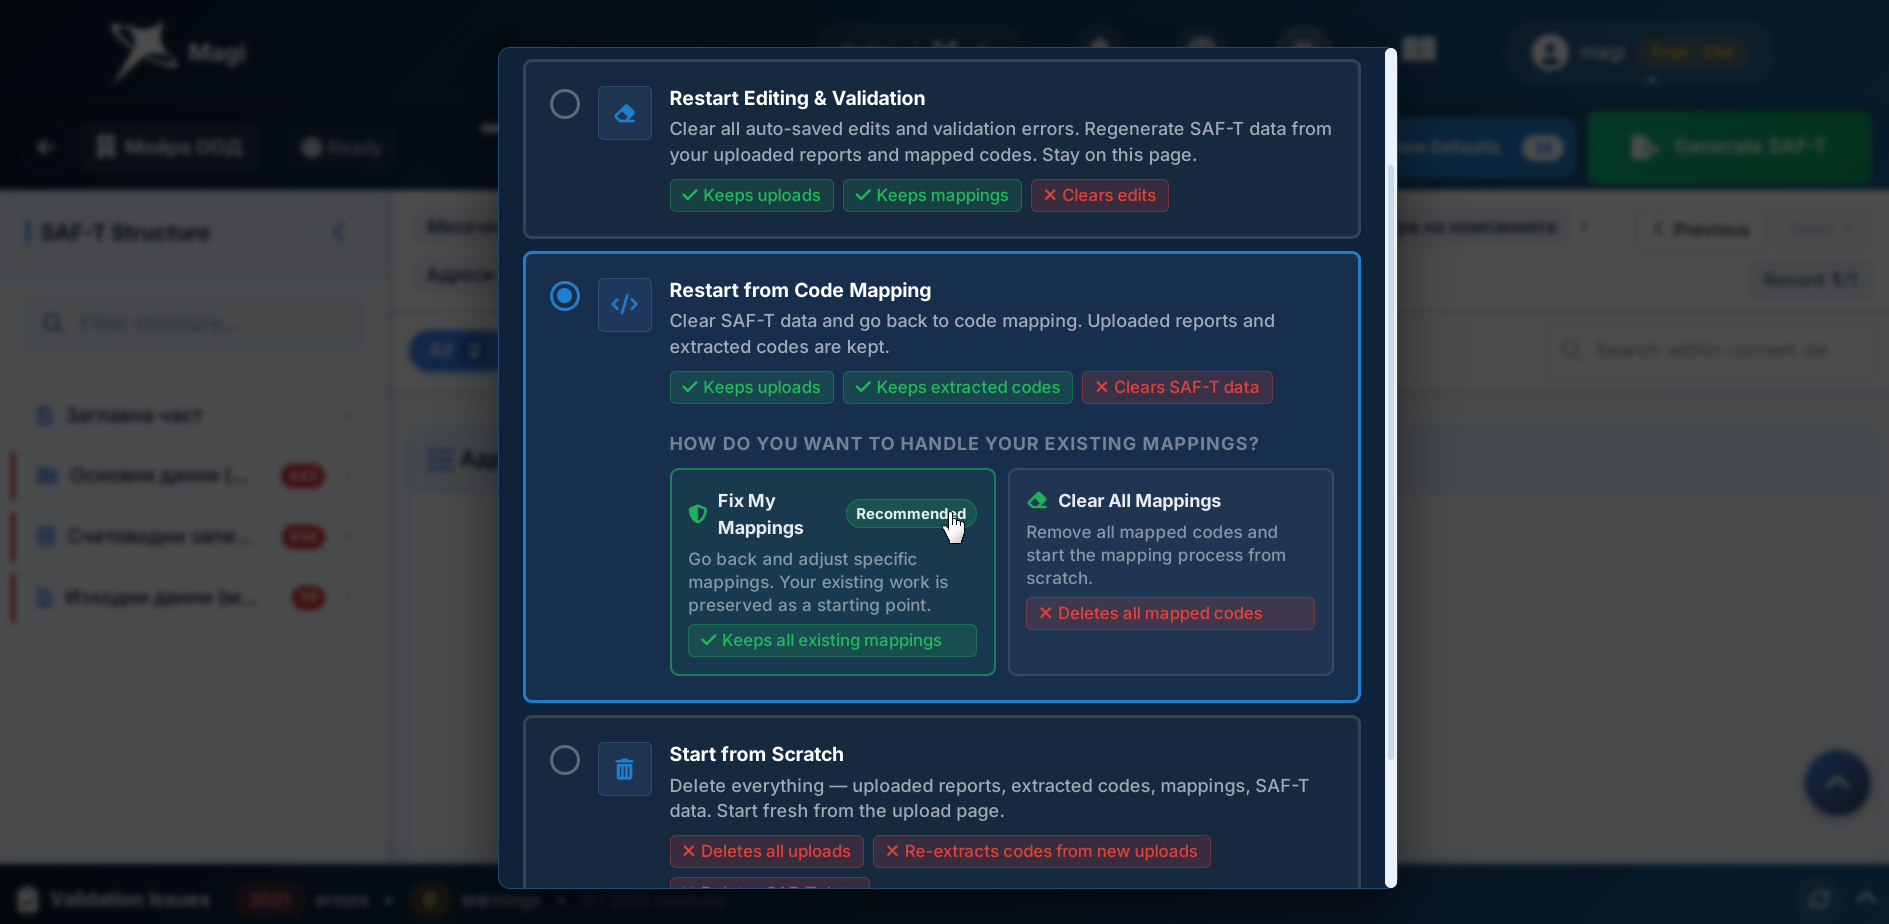The height and width of the screenshot is (924, 1889).
Task: Select the Restart Editing & Validation radio button
Action: pyautogui.click(x=565, y=104)
